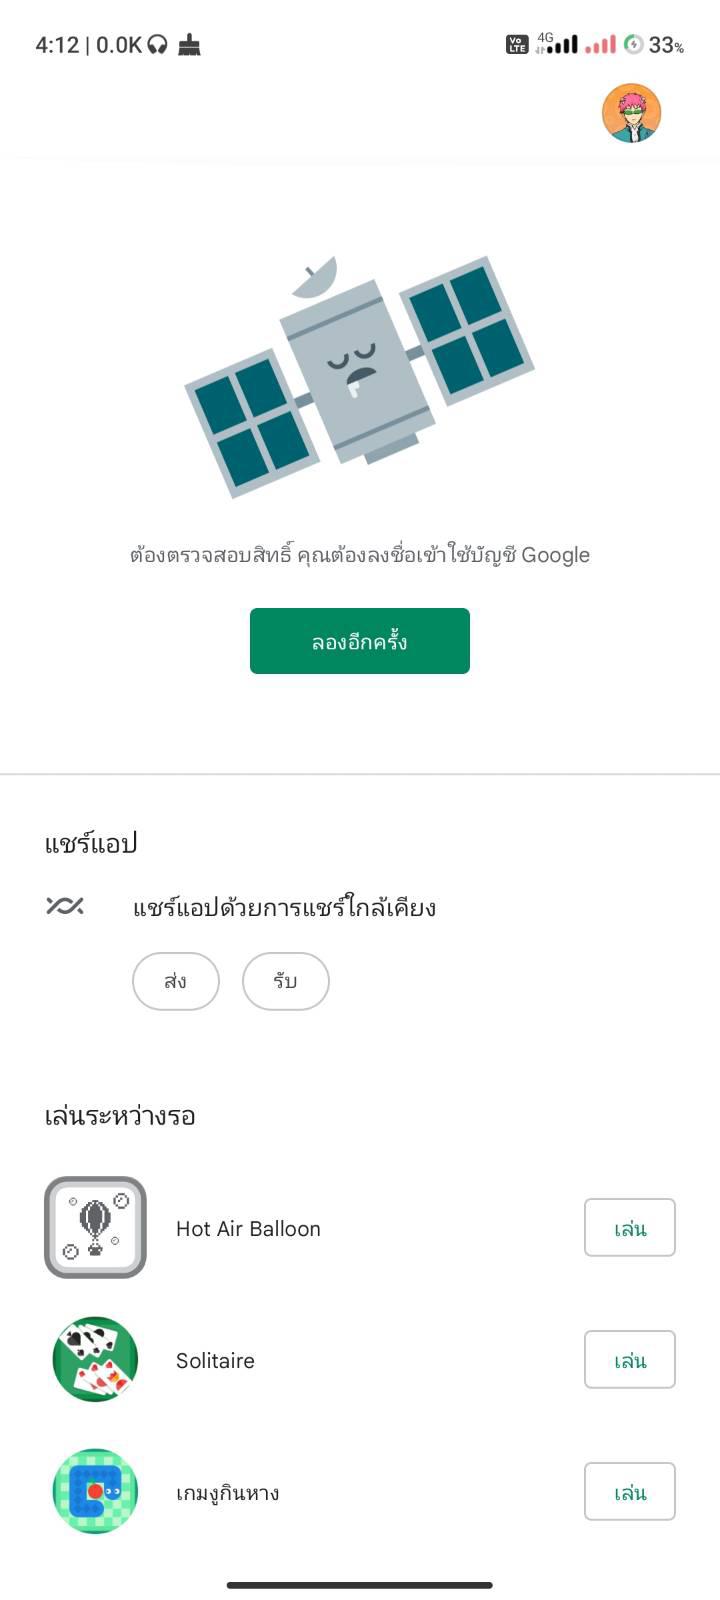Screen dimensions: 720x1600
Task: Tap the snake game icon
Action: 95,1491
